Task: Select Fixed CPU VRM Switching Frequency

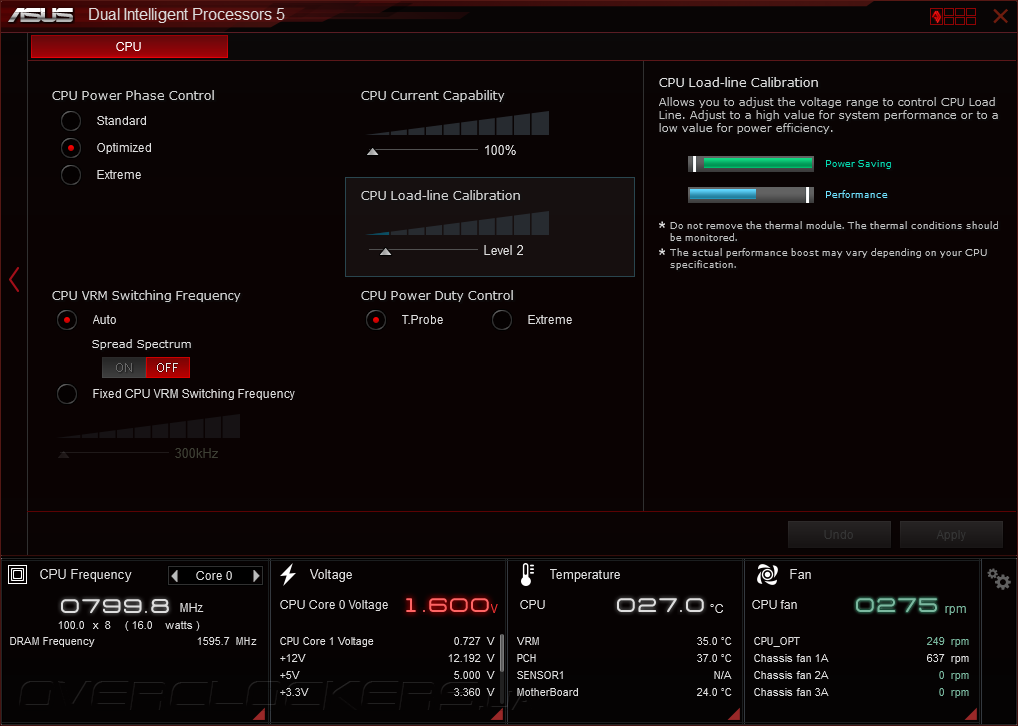Action: [67, 394]
